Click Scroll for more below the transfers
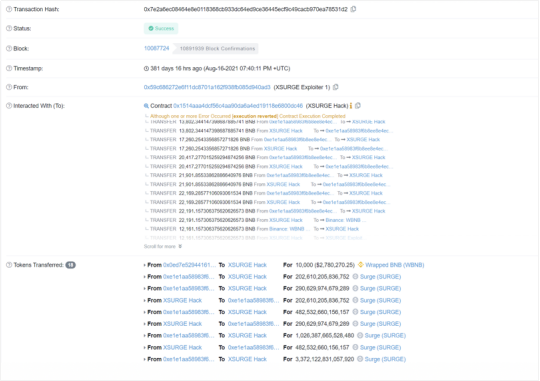Image resolution: width=540 pixels, height=381 pixels. (x=163, y=246)
